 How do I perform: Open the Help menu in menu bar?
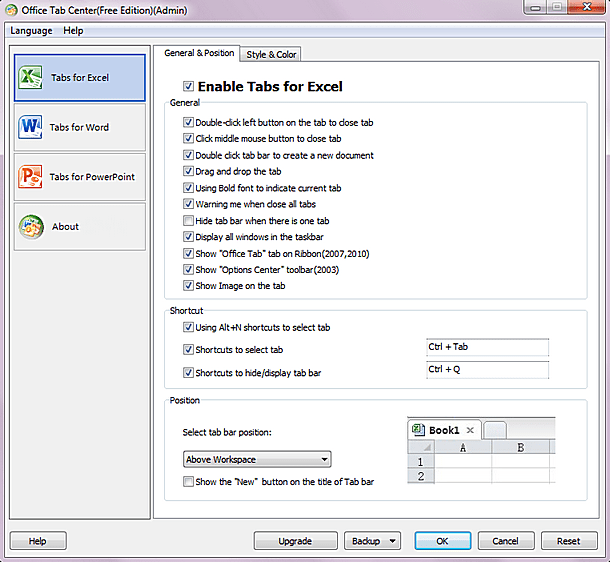[73, 30]
